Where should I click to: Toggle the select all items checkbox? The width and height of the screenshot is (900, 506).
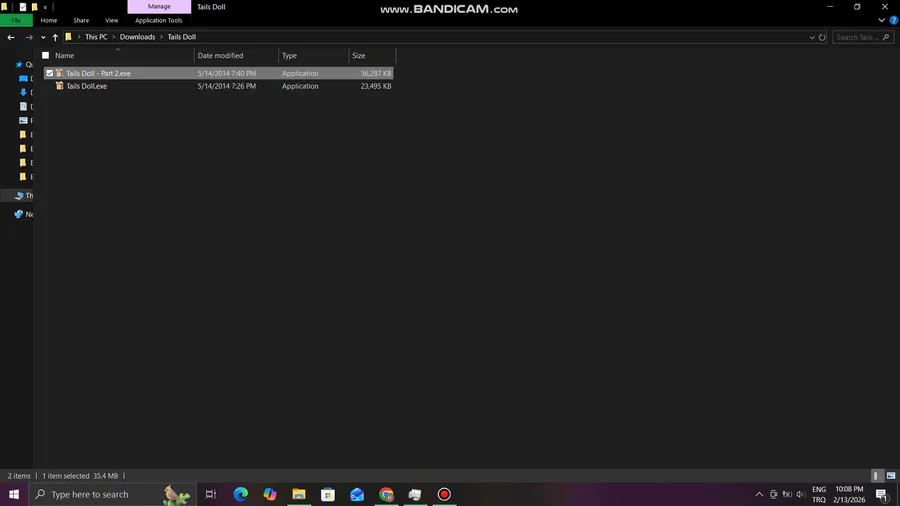[x=45, y=56]
